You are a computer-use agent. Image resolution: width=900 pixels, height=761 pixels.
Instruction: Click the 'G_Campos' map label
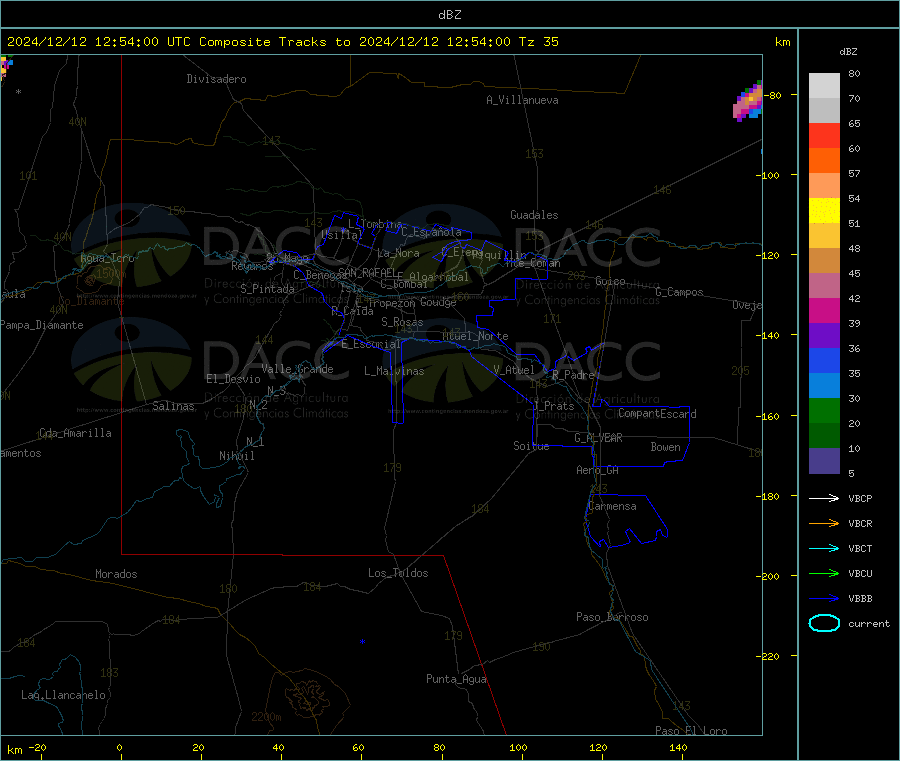click(680, 292)
